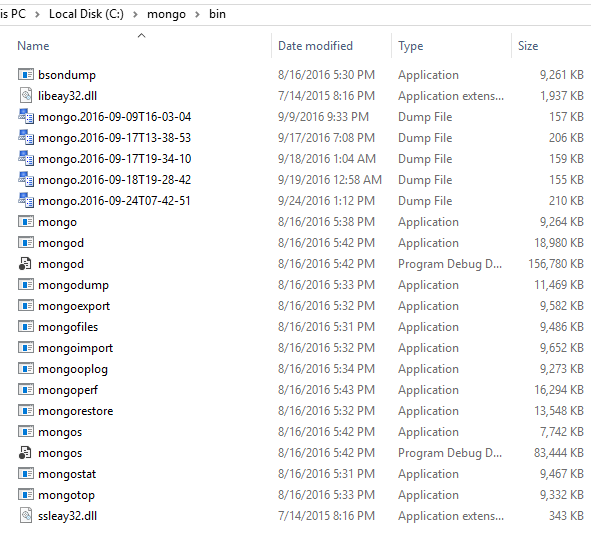The height and width of the screenshot is (535, 591).
Task: Expand breadcrumb chevron after Local Disk (C:)
Action: [135, 15]
